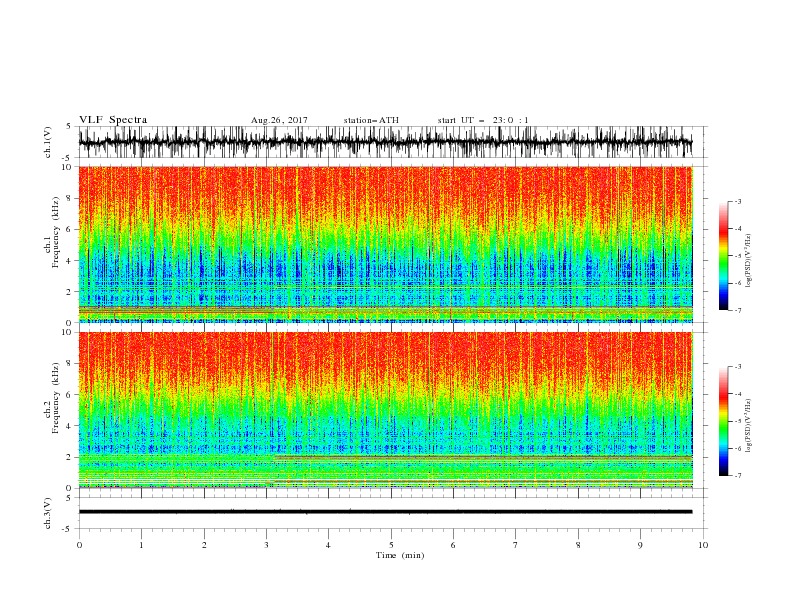Click the "10" kHz tick on ch.1 frequency axis
792x612 pixels.
pos(68,167)
